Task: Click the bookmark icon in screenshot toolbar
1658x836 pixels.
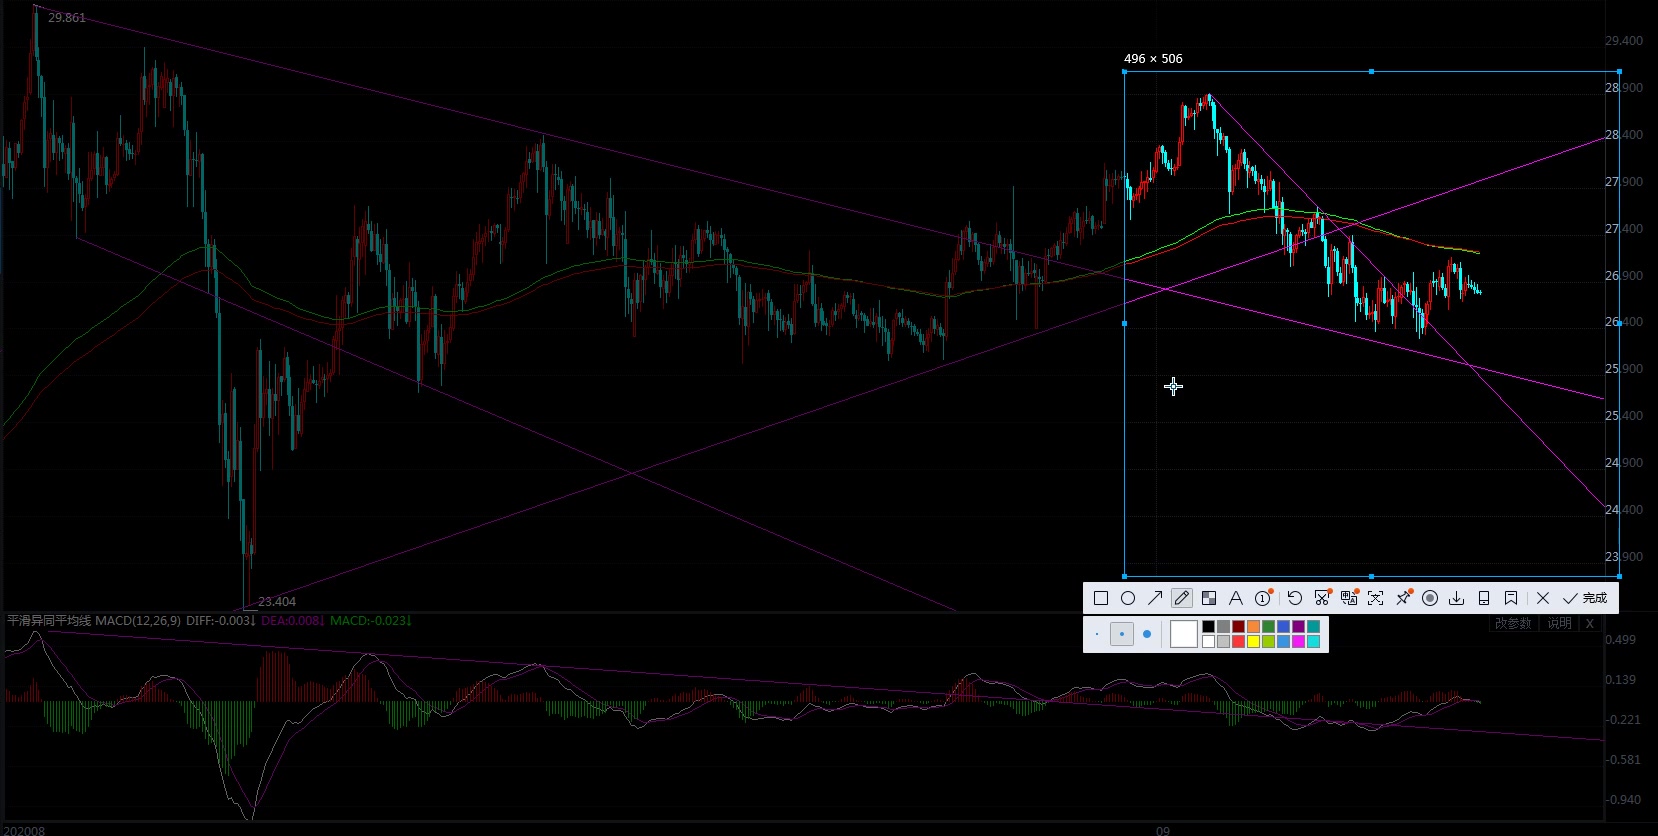Action: [1511, 598]
